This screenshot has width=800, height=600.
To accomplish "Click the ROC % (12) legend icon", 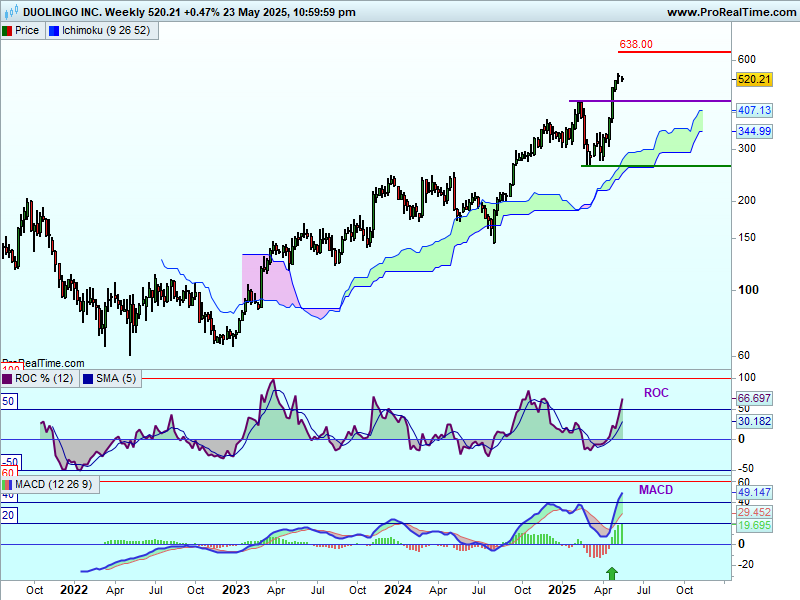I will click(7, 378).
